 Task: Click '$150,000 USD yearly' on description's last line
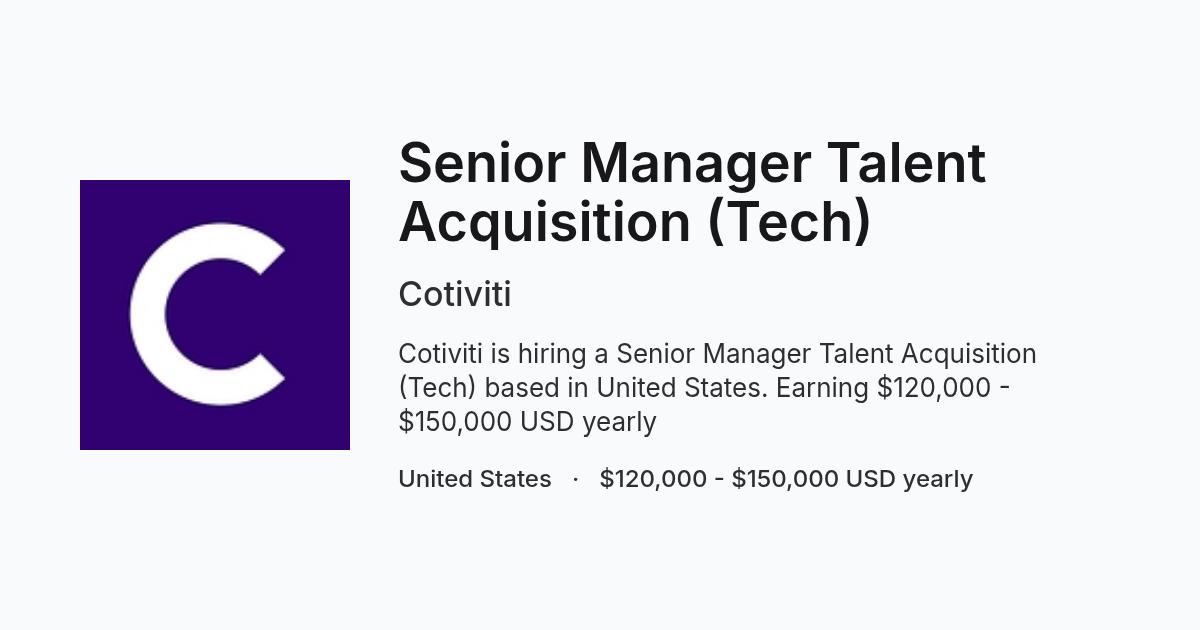[527, 422]
